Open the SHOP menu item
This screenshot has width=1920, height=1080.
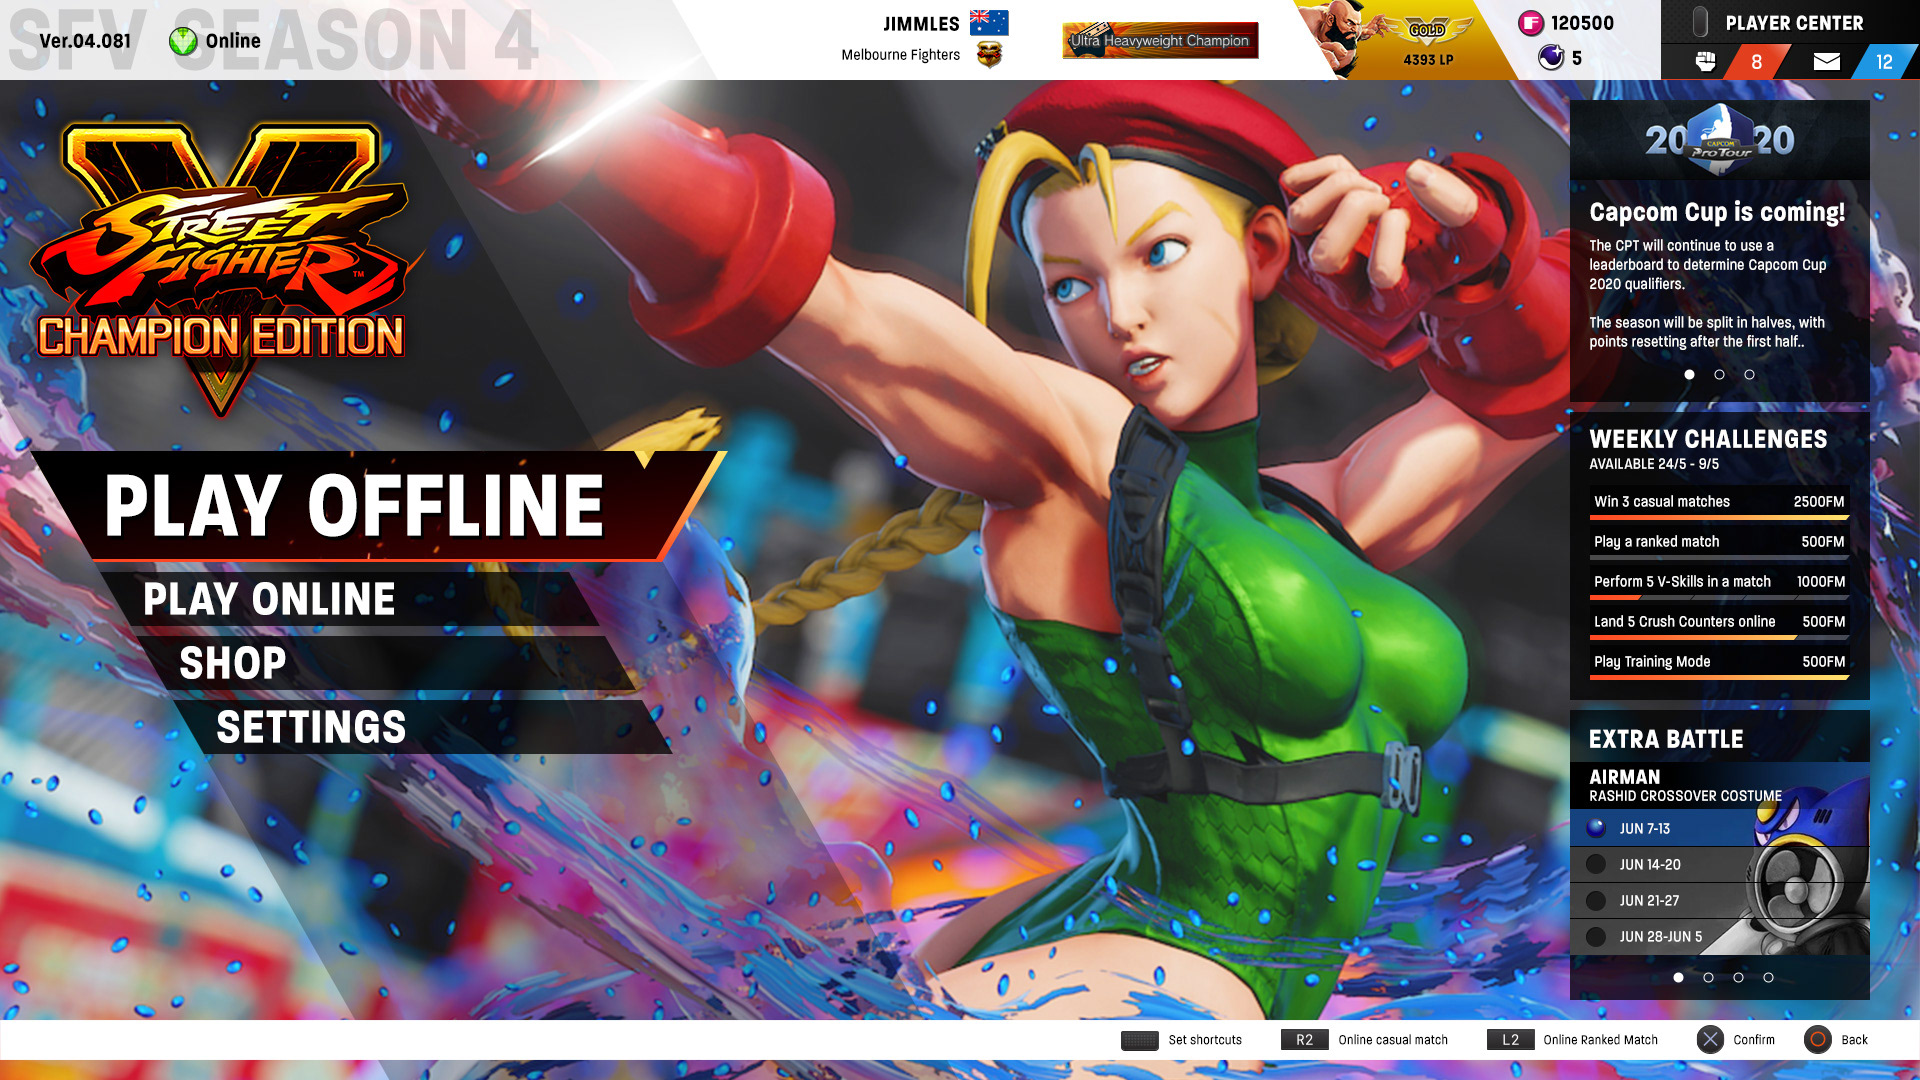point(233,663)
